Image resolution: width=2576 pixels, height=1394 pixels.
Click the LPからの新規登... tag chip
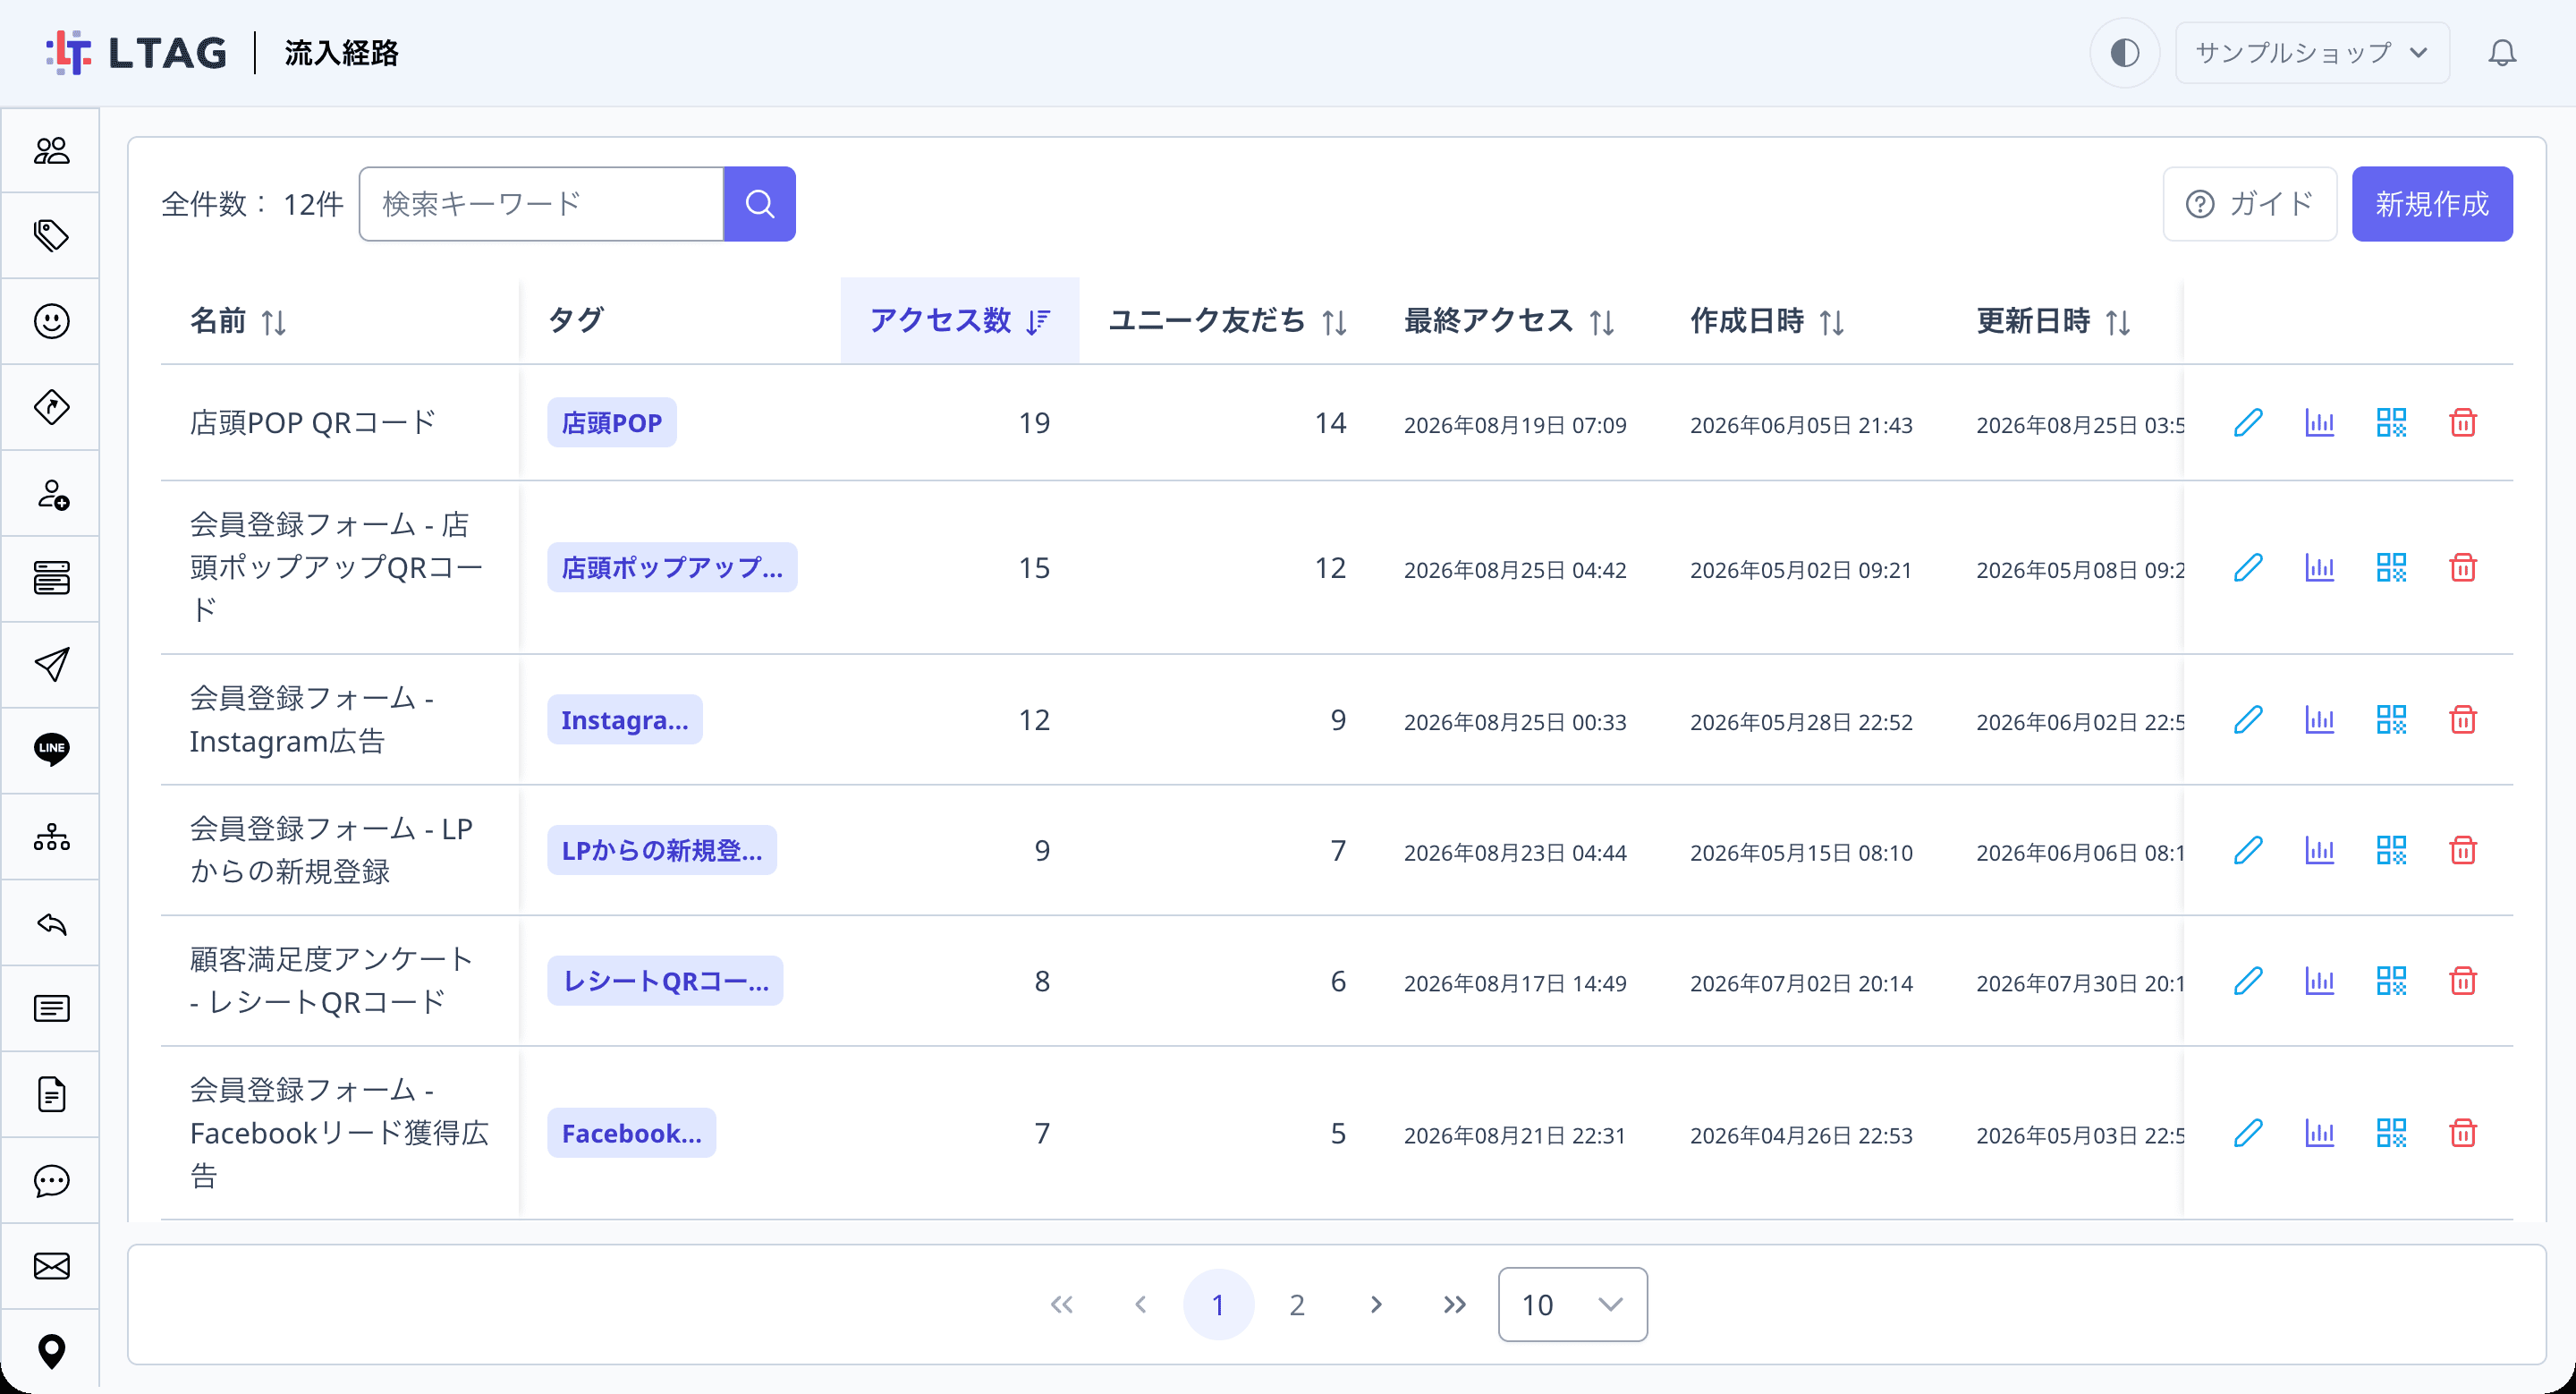tap(661, 850)
